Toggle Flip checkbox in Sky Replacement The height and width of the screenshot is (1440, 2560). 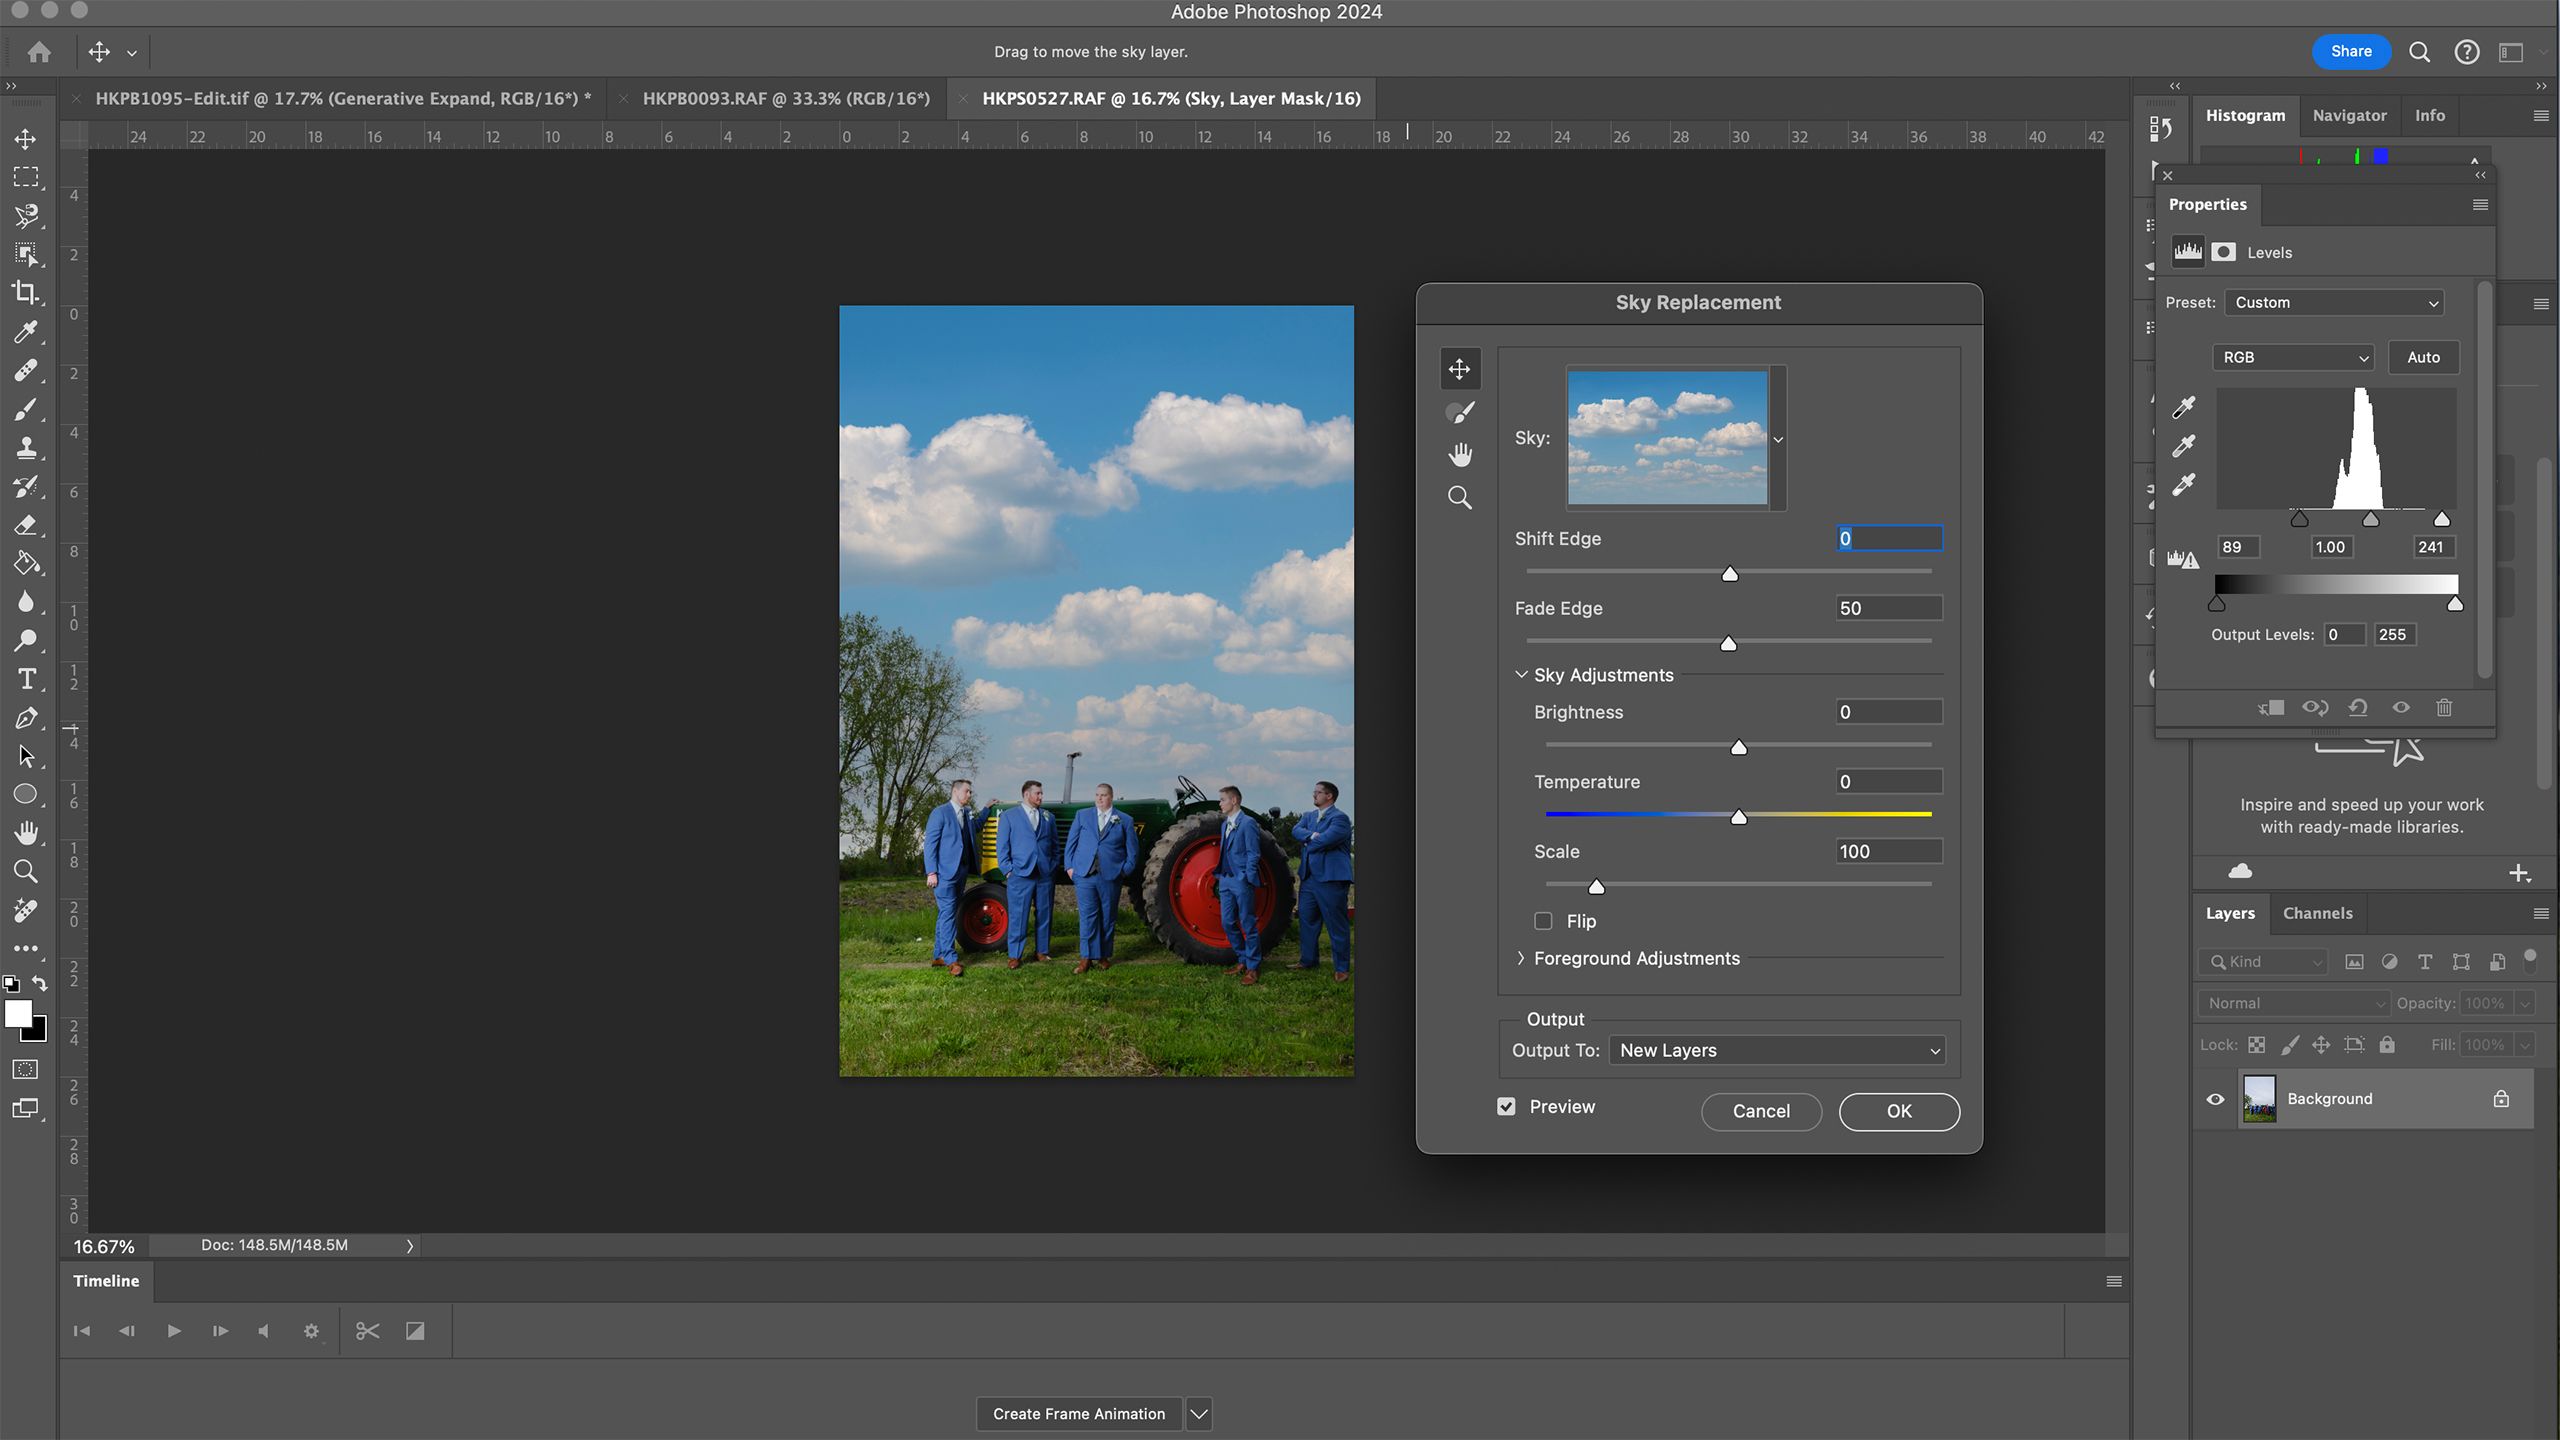click(x=1544, y=920)
